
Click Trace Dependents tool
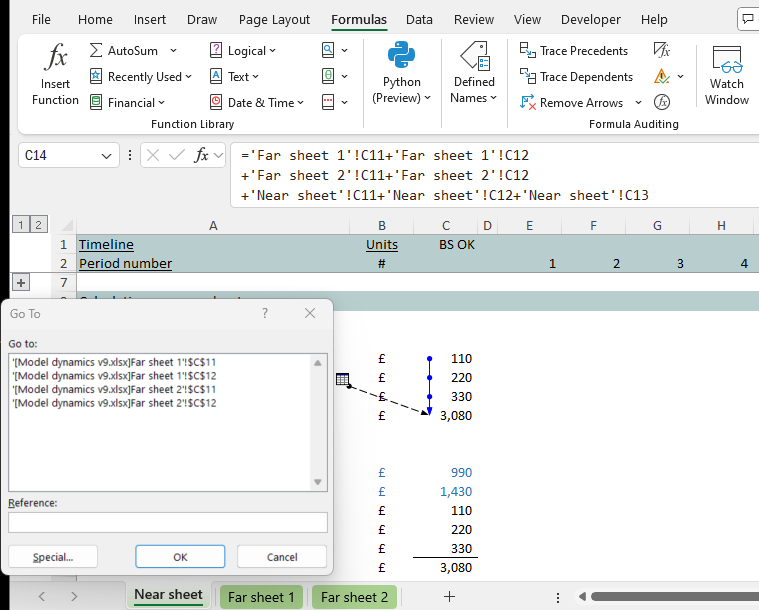click(576, 77)
